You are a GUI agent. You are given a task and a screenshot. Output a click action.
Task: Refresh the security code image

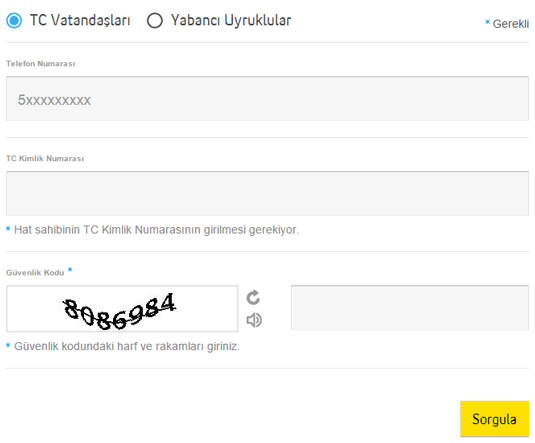253,297
